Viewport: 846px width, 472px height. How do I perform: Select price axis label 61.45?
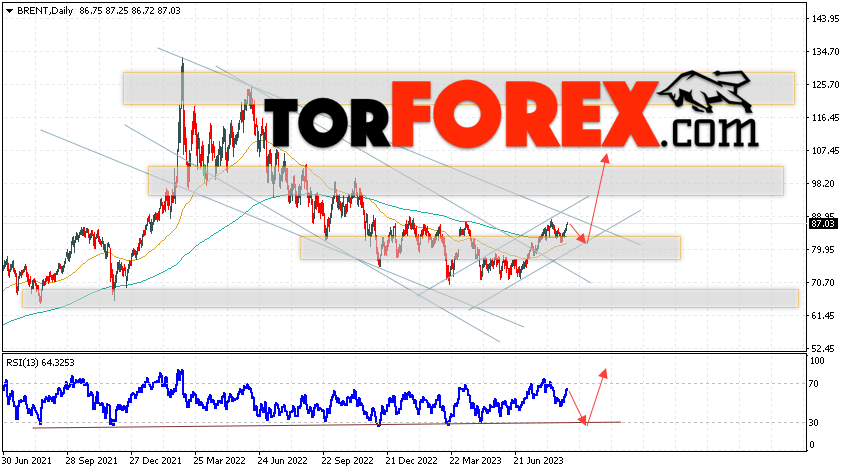click(823, 316)
